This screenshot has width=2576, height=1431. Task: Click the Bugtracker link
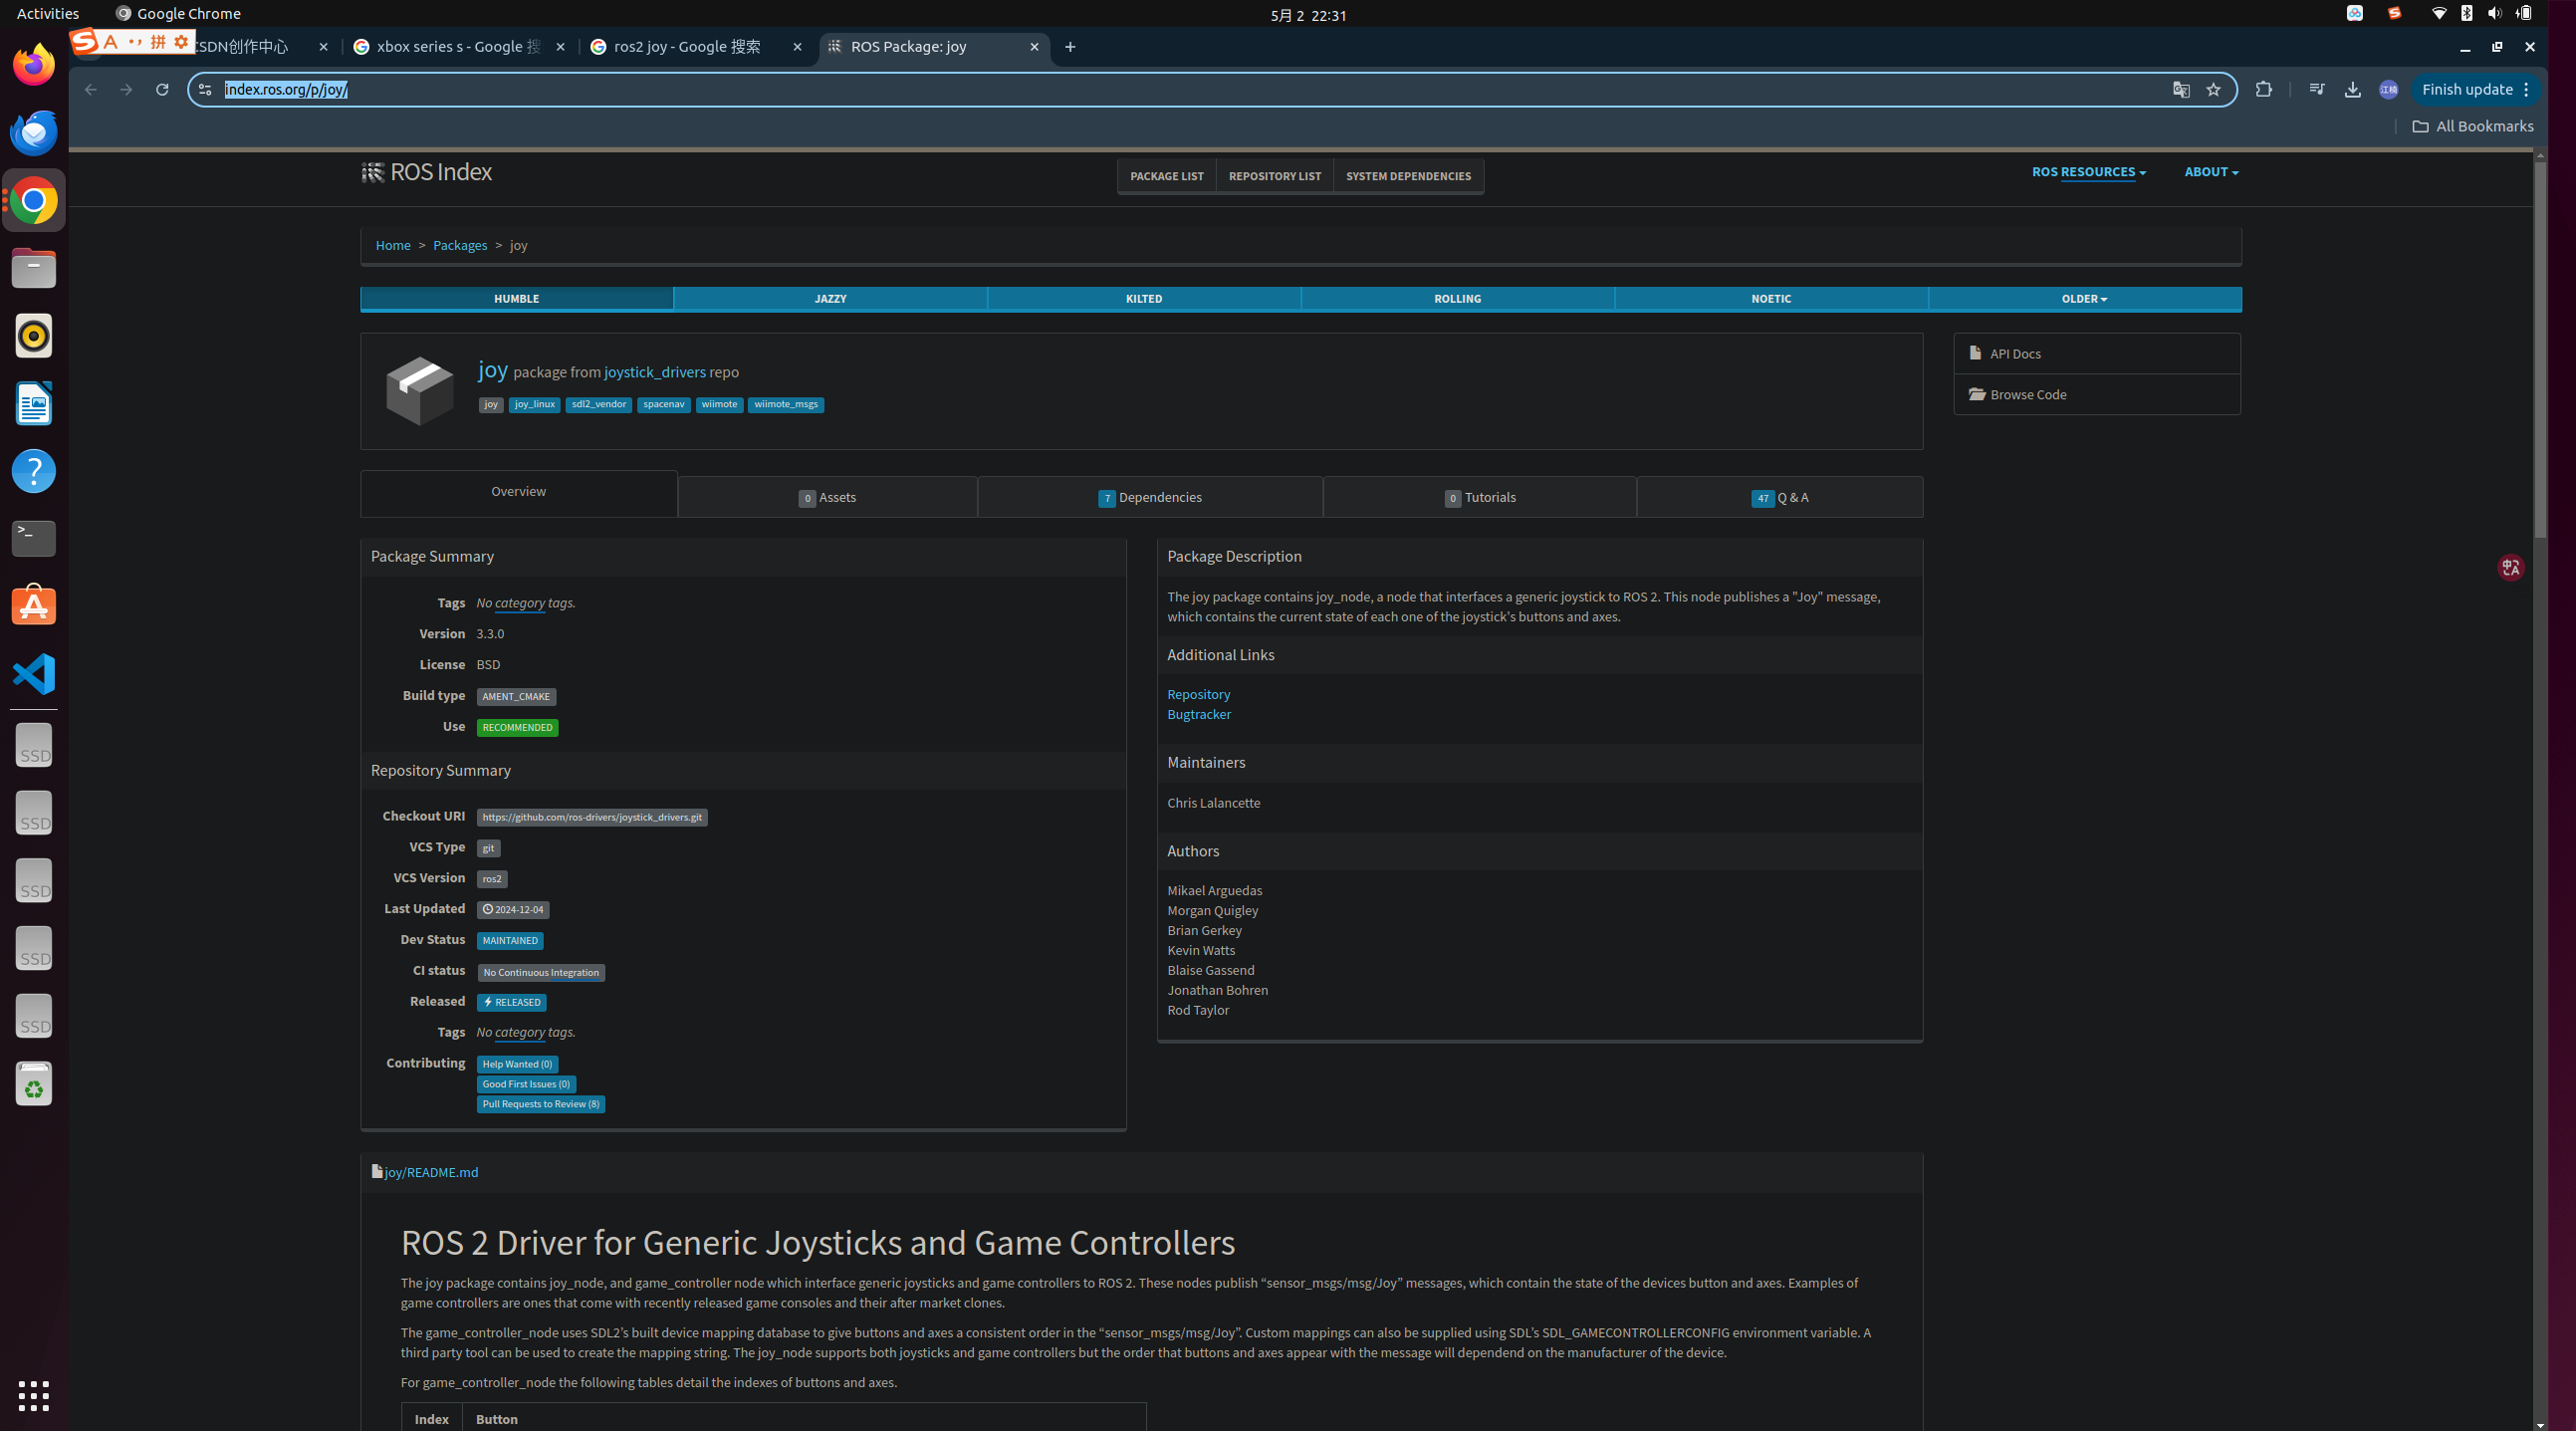coord(1198,714)
